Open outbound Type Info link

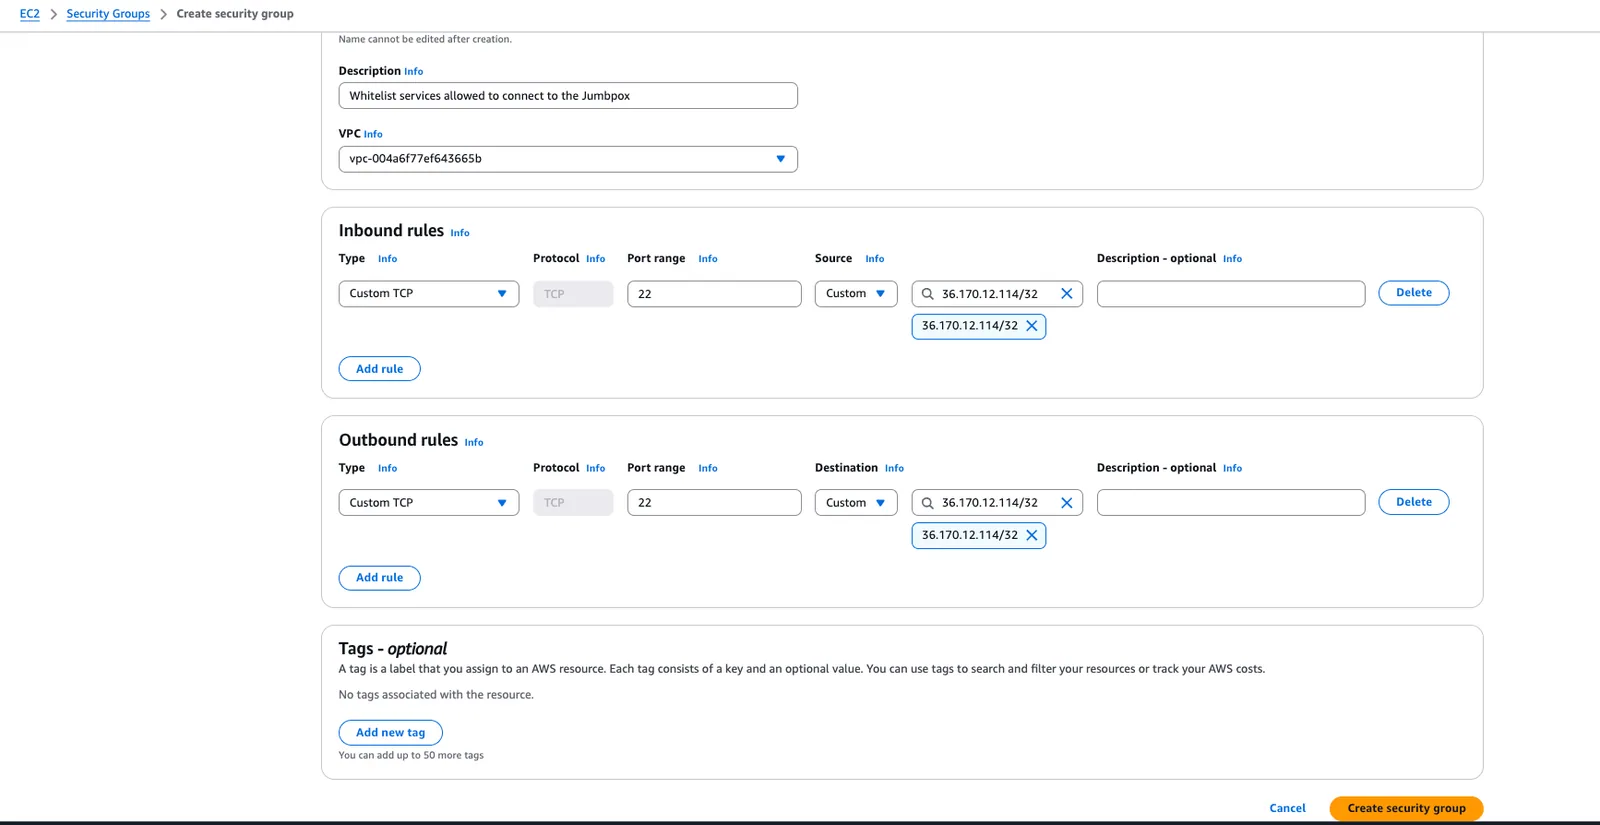[388, 469]
